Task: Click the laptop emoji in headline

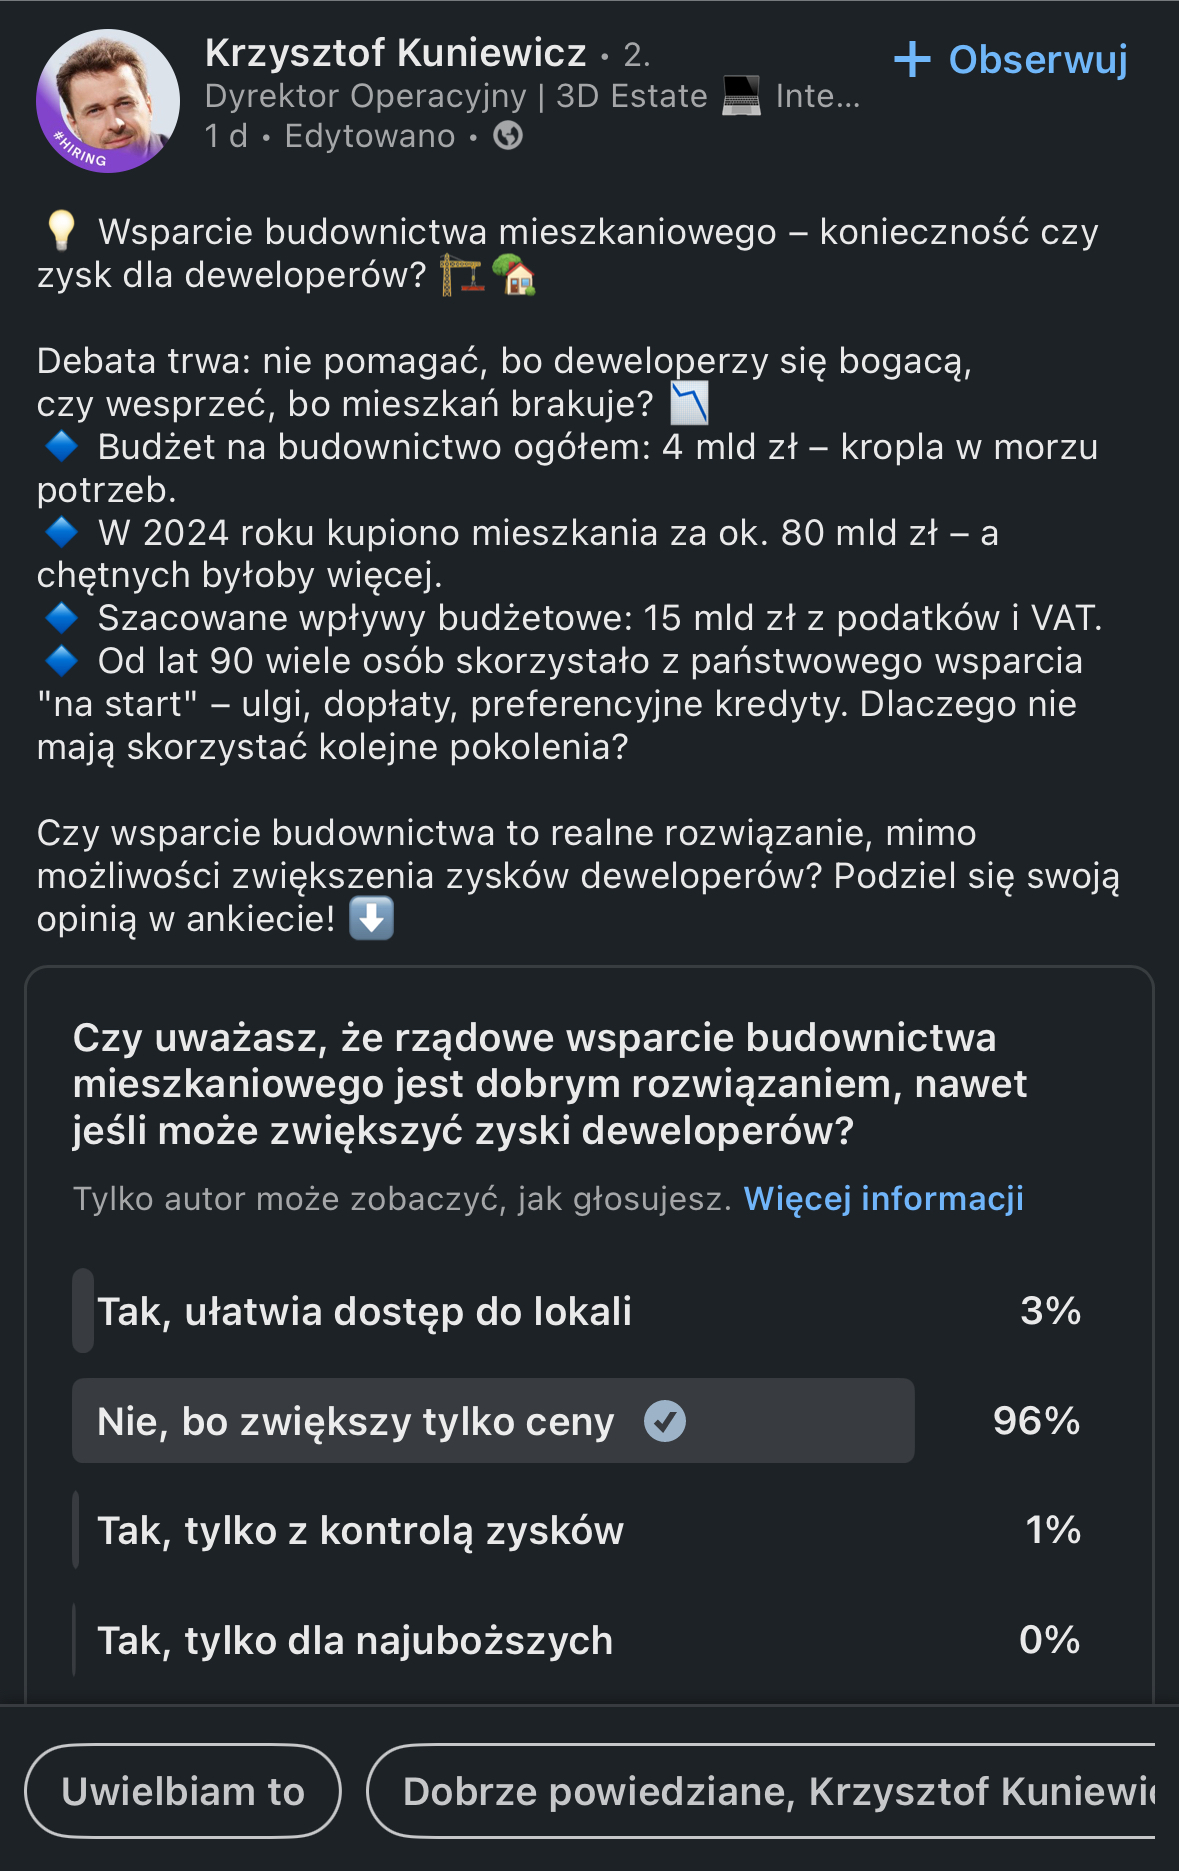Action: click(741, 96)
